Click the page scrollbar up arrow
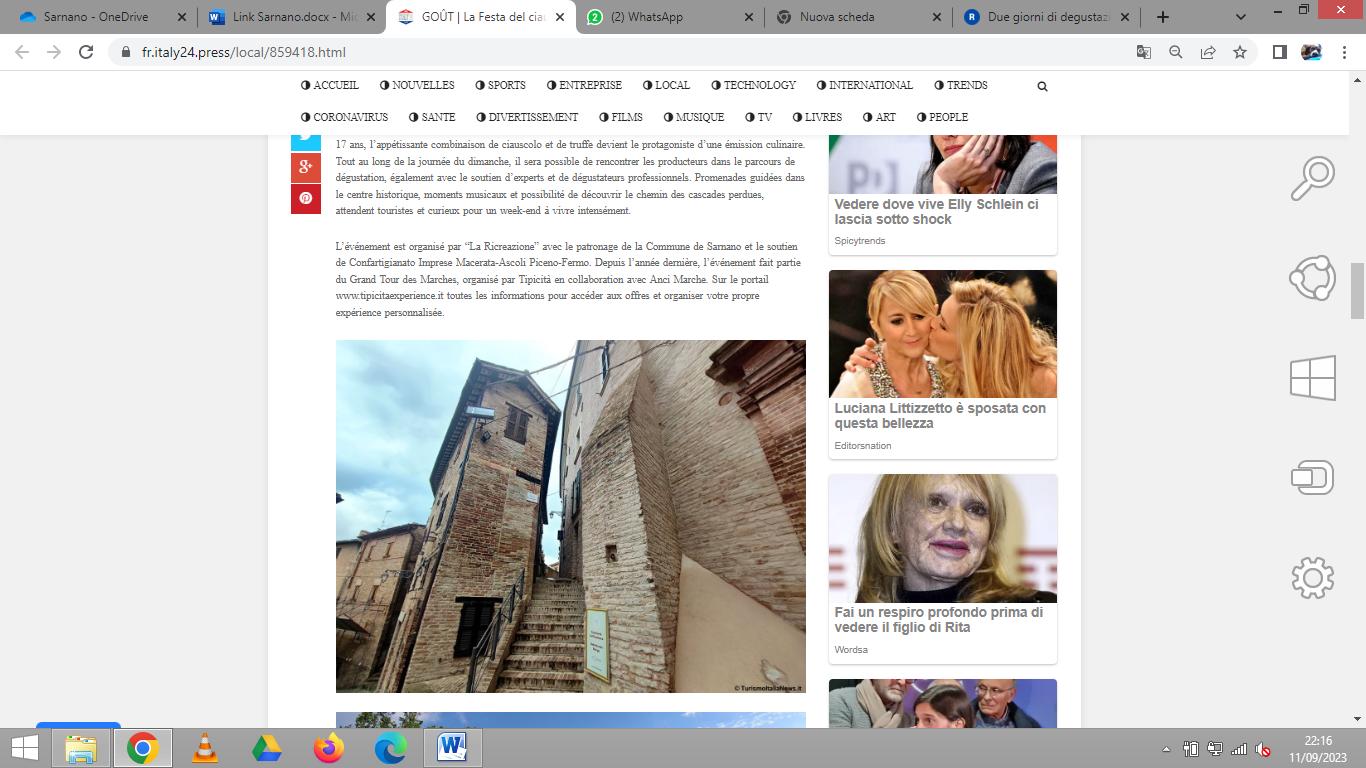Viewport: 1366px width, 768px height. click(1358, 79)
